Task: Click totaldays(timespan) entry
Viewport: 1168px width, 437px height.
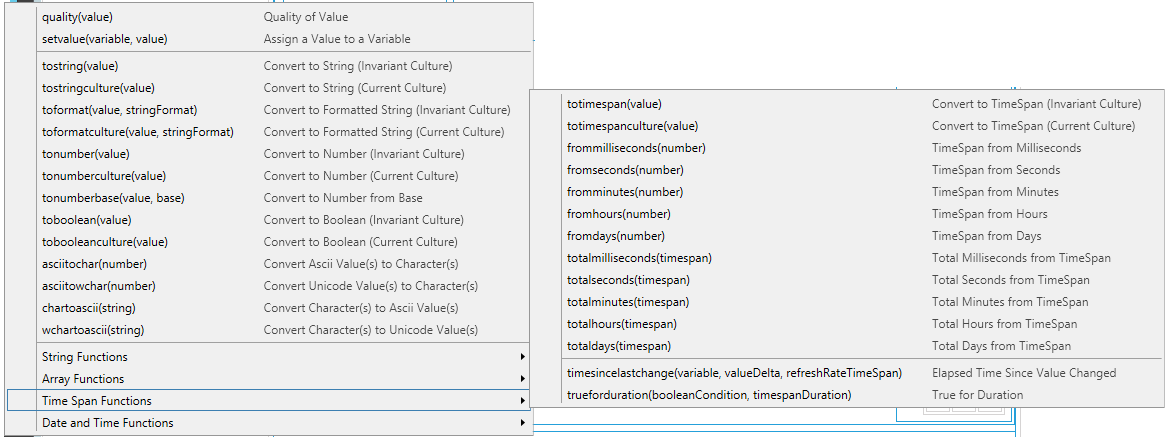Action: [x=619, y=346]
